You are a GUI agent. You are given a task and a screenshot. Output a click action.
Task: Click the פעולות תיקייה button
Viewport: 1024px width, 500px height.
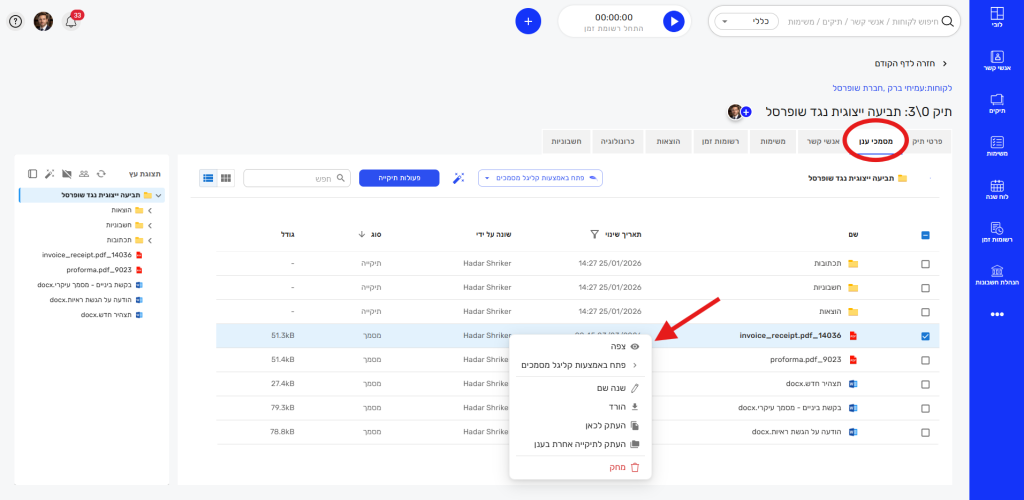(399, 178)
